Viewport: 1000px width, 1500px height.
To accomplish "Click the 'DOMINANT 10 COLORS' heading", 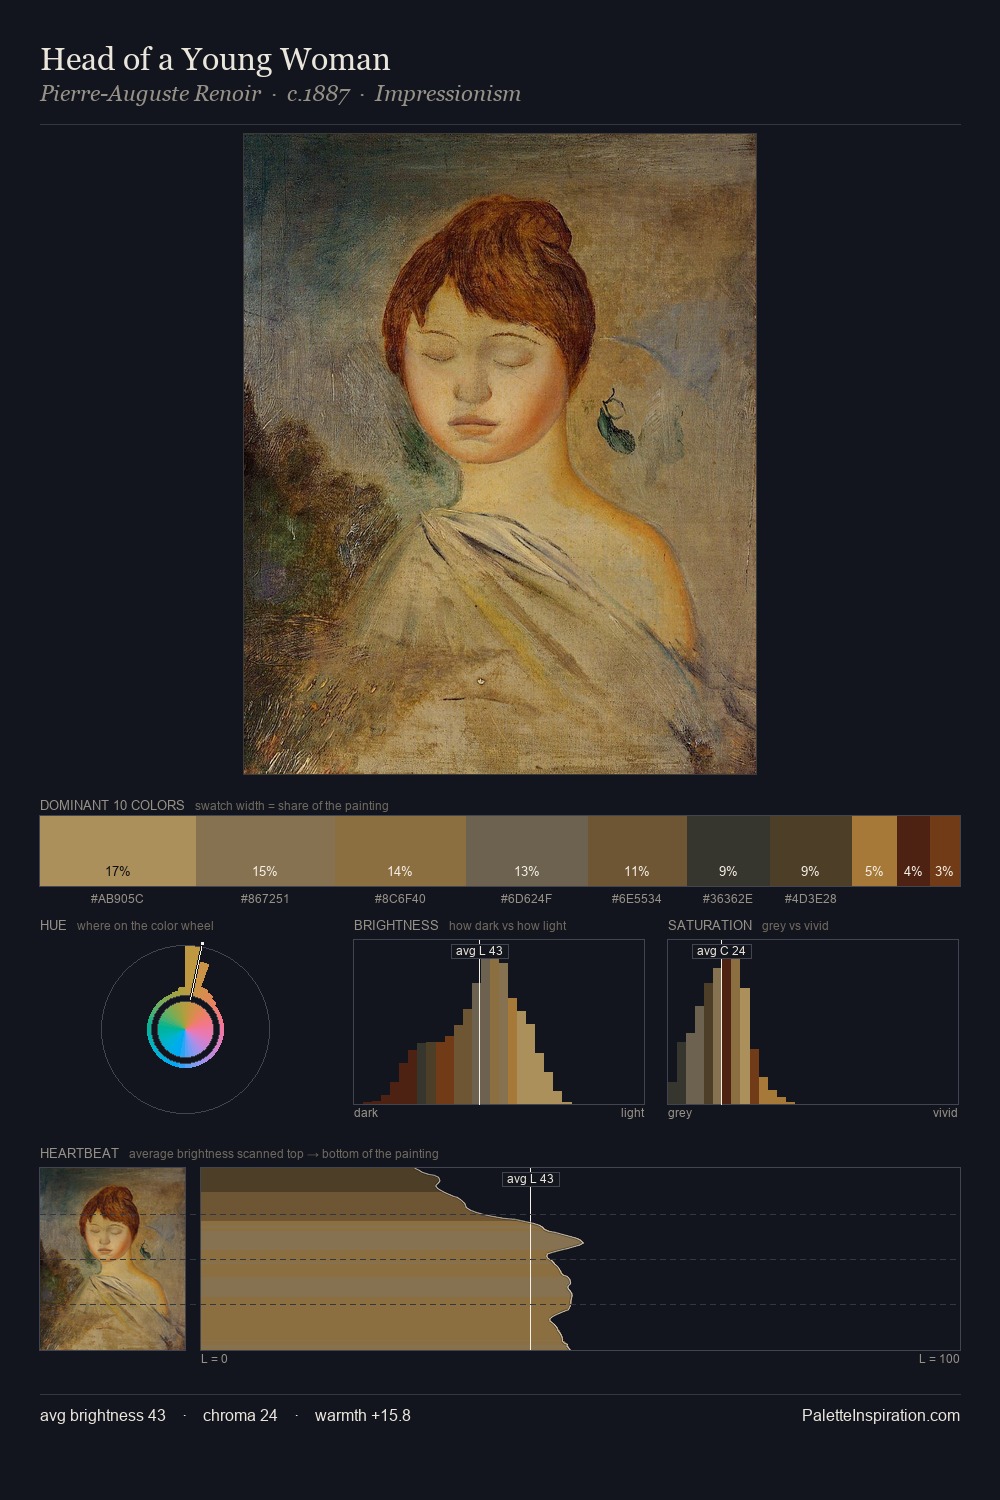I will tap(112, 805).
